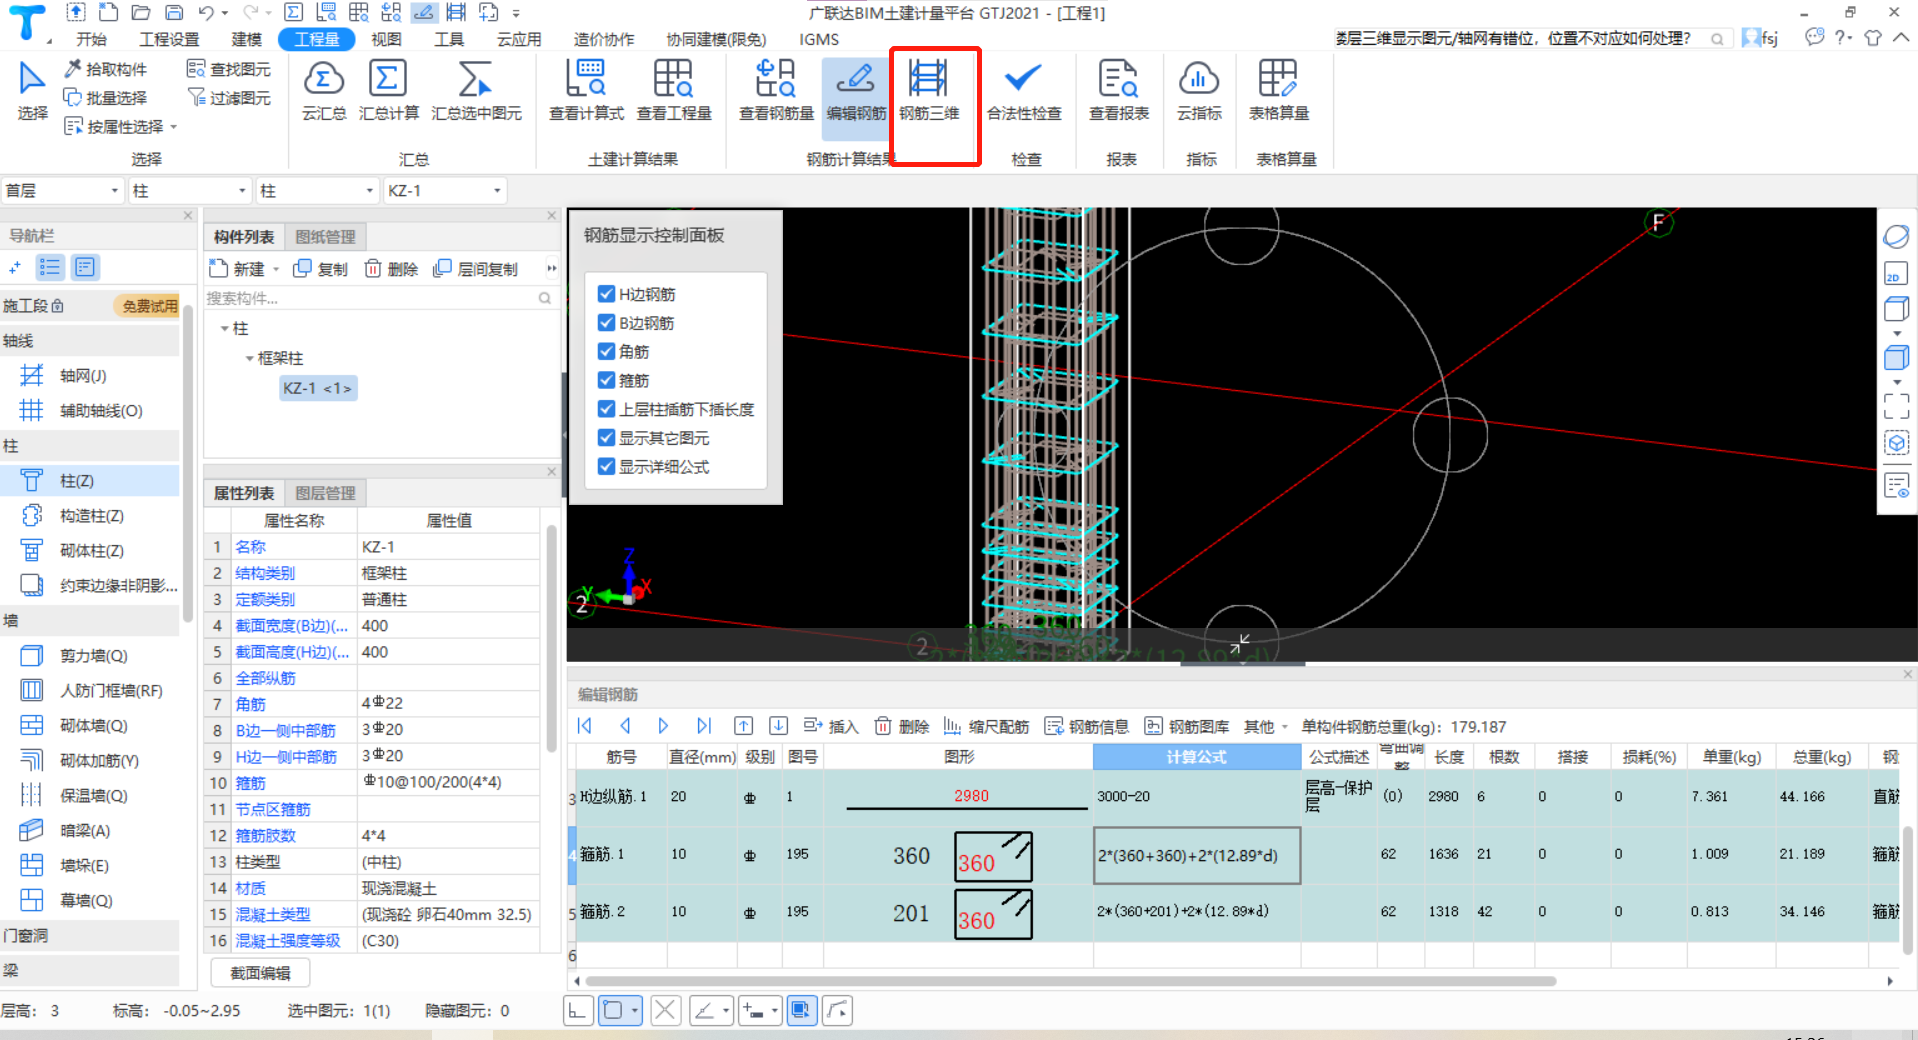
Task: Run 合法性检查 validity check
Action: (1024, 91)
